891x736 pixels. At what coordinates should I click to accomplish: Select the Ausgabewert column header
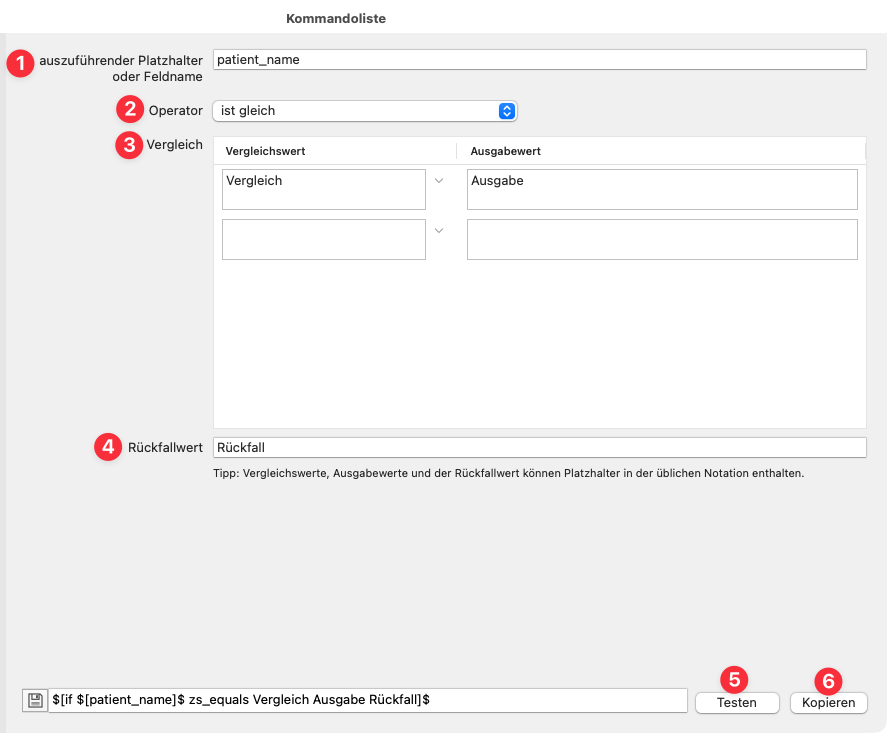tap(506, 151)
